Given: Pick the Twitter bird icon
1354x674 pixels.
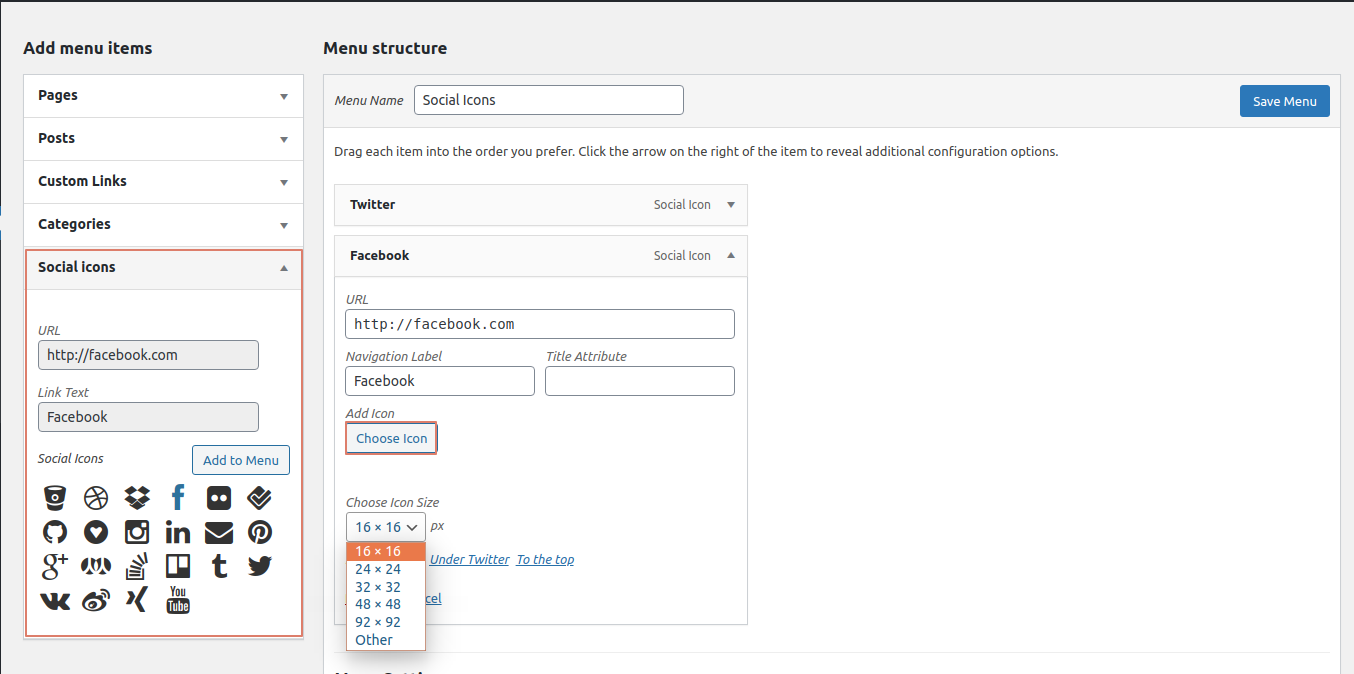Looking at the screenshot, I should 260,566.
